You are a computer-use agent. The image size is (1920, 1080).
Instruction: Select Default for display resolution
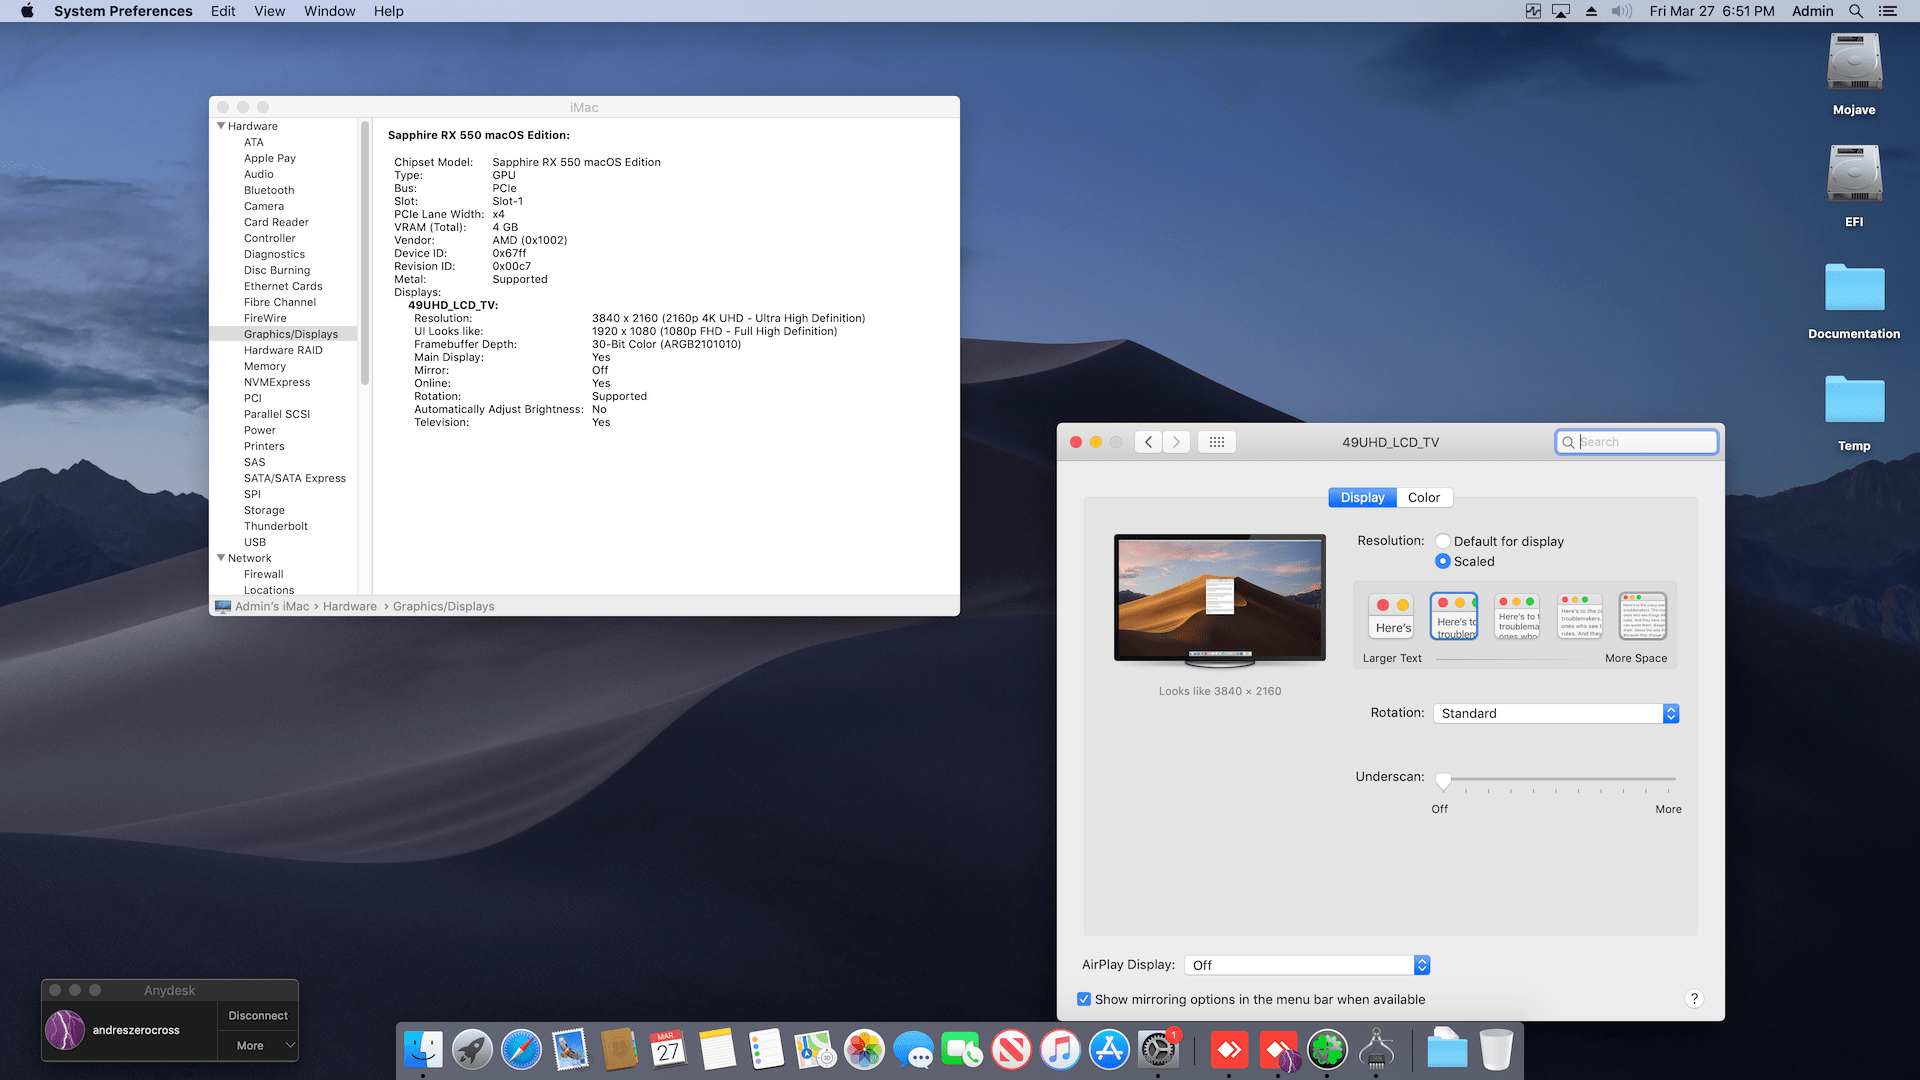(x=1443, y=541)
